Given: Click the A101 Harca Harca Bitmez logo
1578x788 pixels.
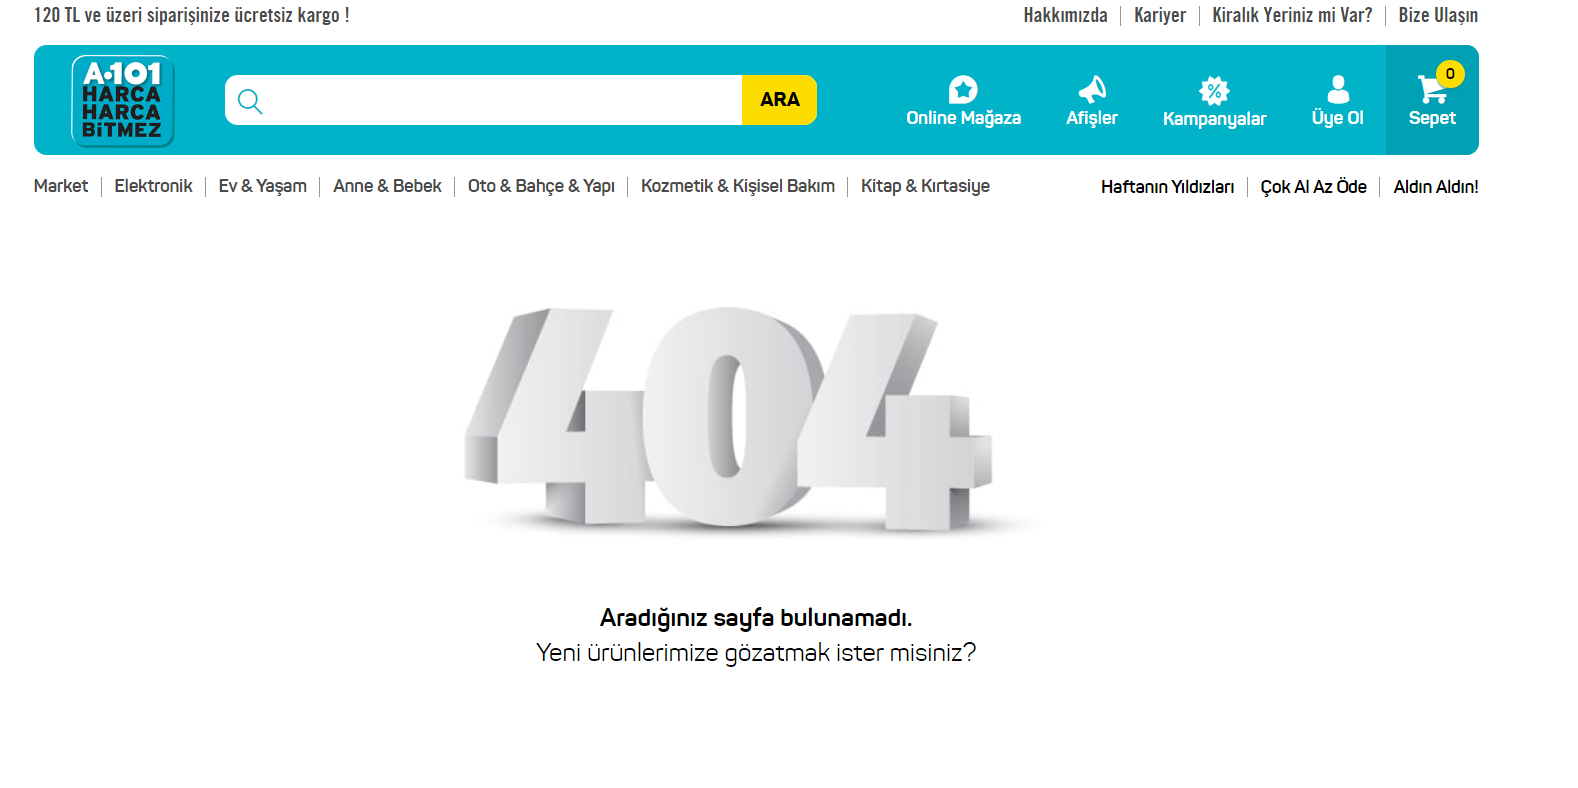Looking at the screenshot, I should coord(123,100).
